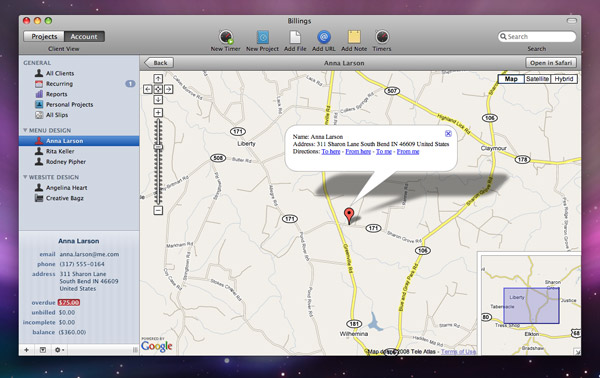Image resolution: width=600 pixels, height=378 pixels.
Task: Select the Creative Bagz client
Action: (79, 198)
